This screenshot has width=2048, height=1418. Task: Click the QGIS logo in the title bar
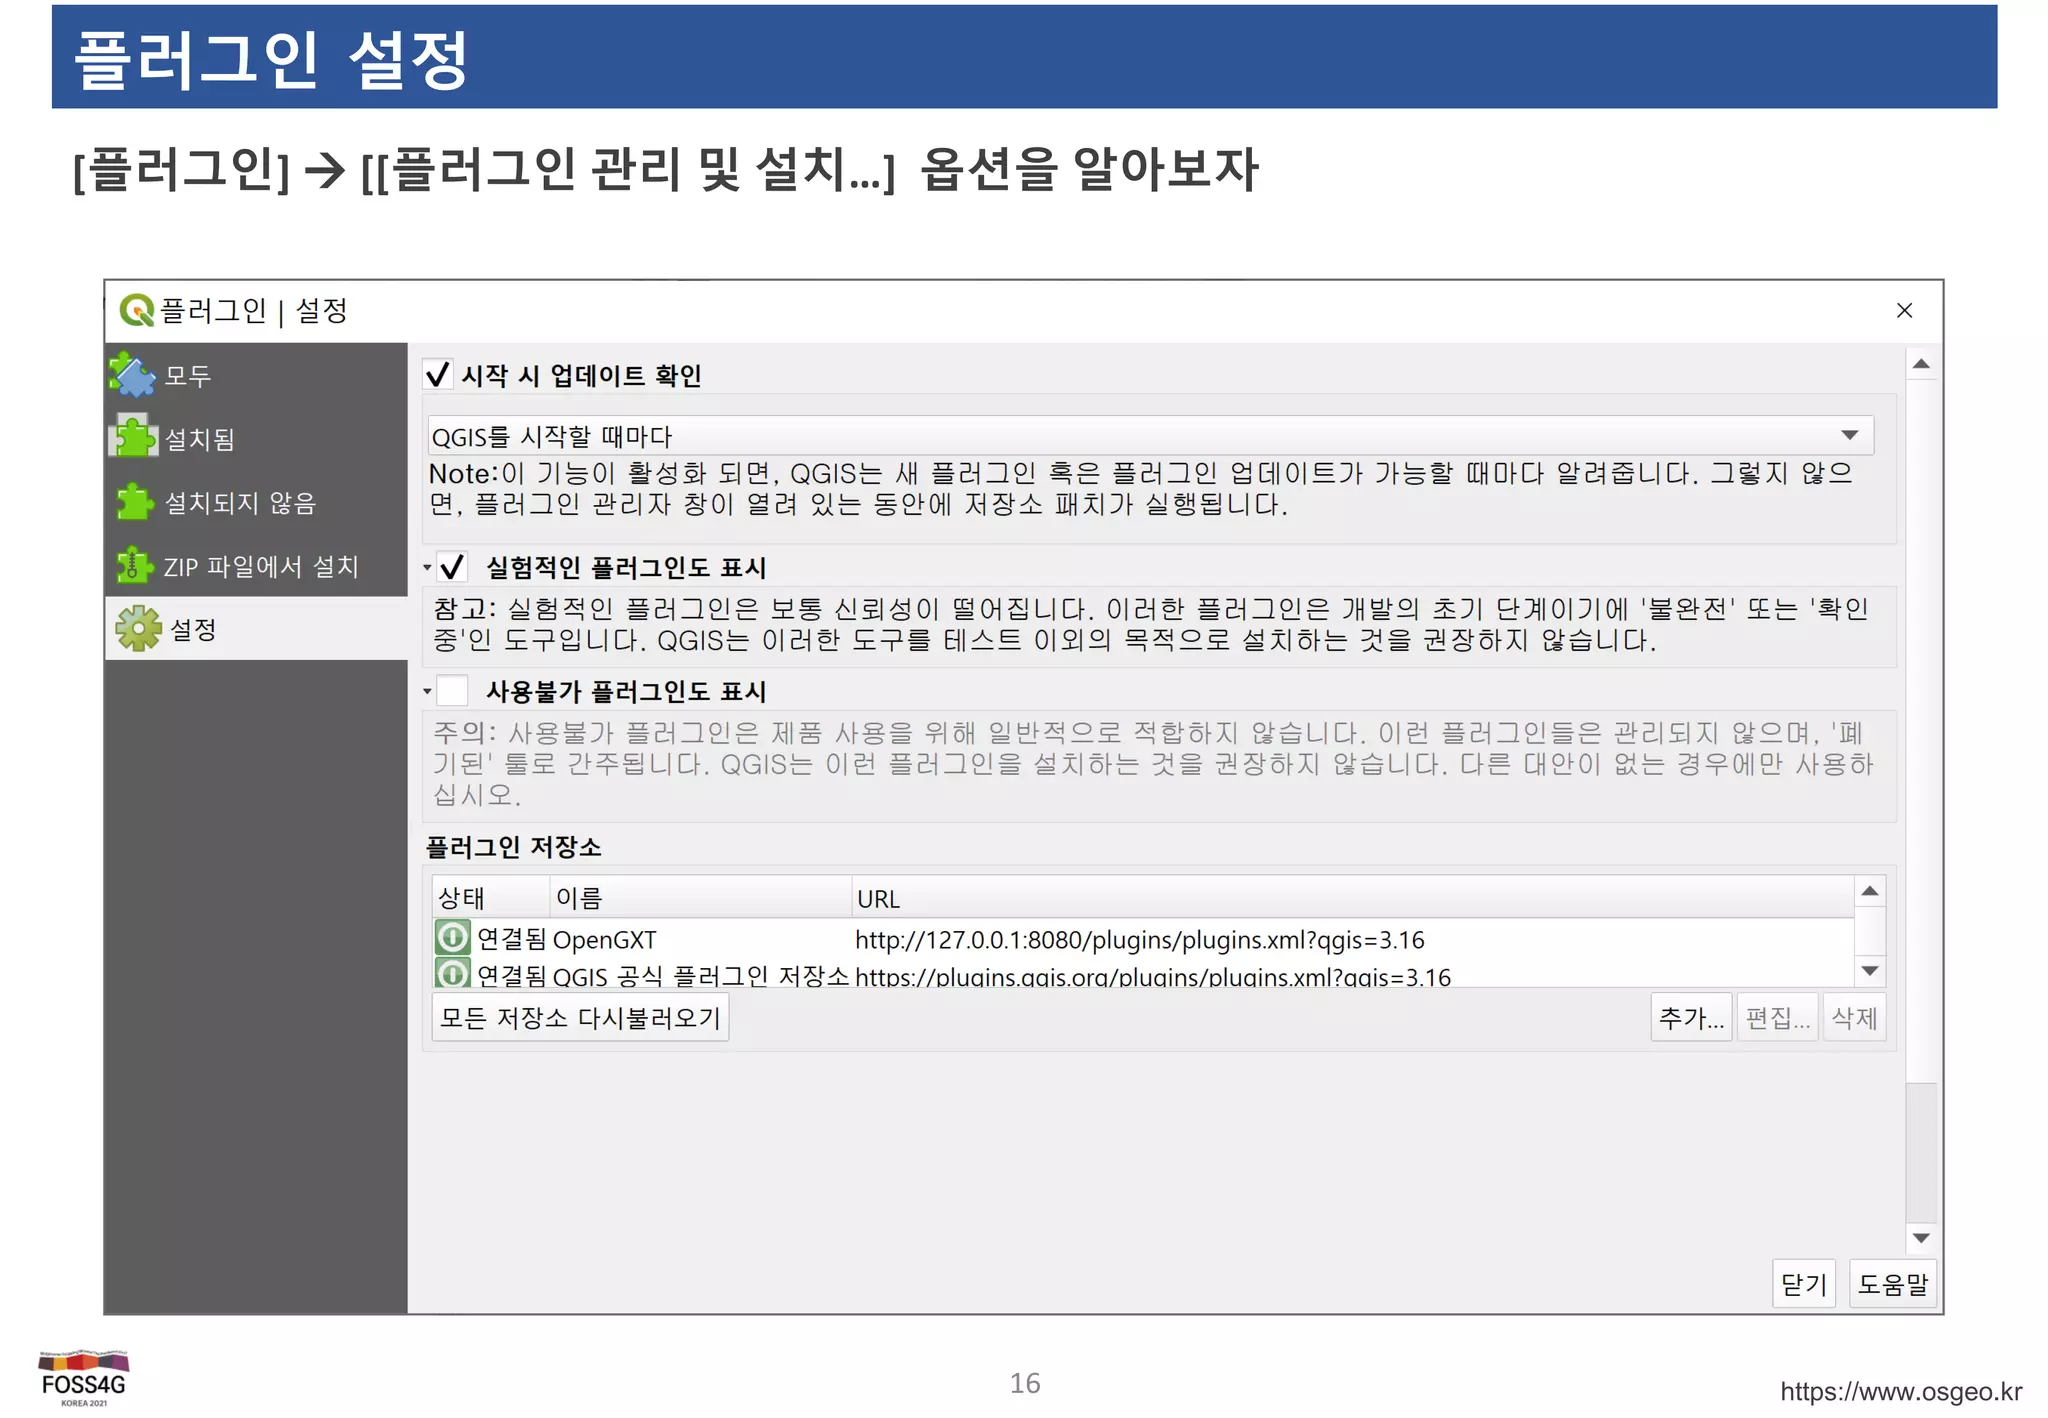136,311
